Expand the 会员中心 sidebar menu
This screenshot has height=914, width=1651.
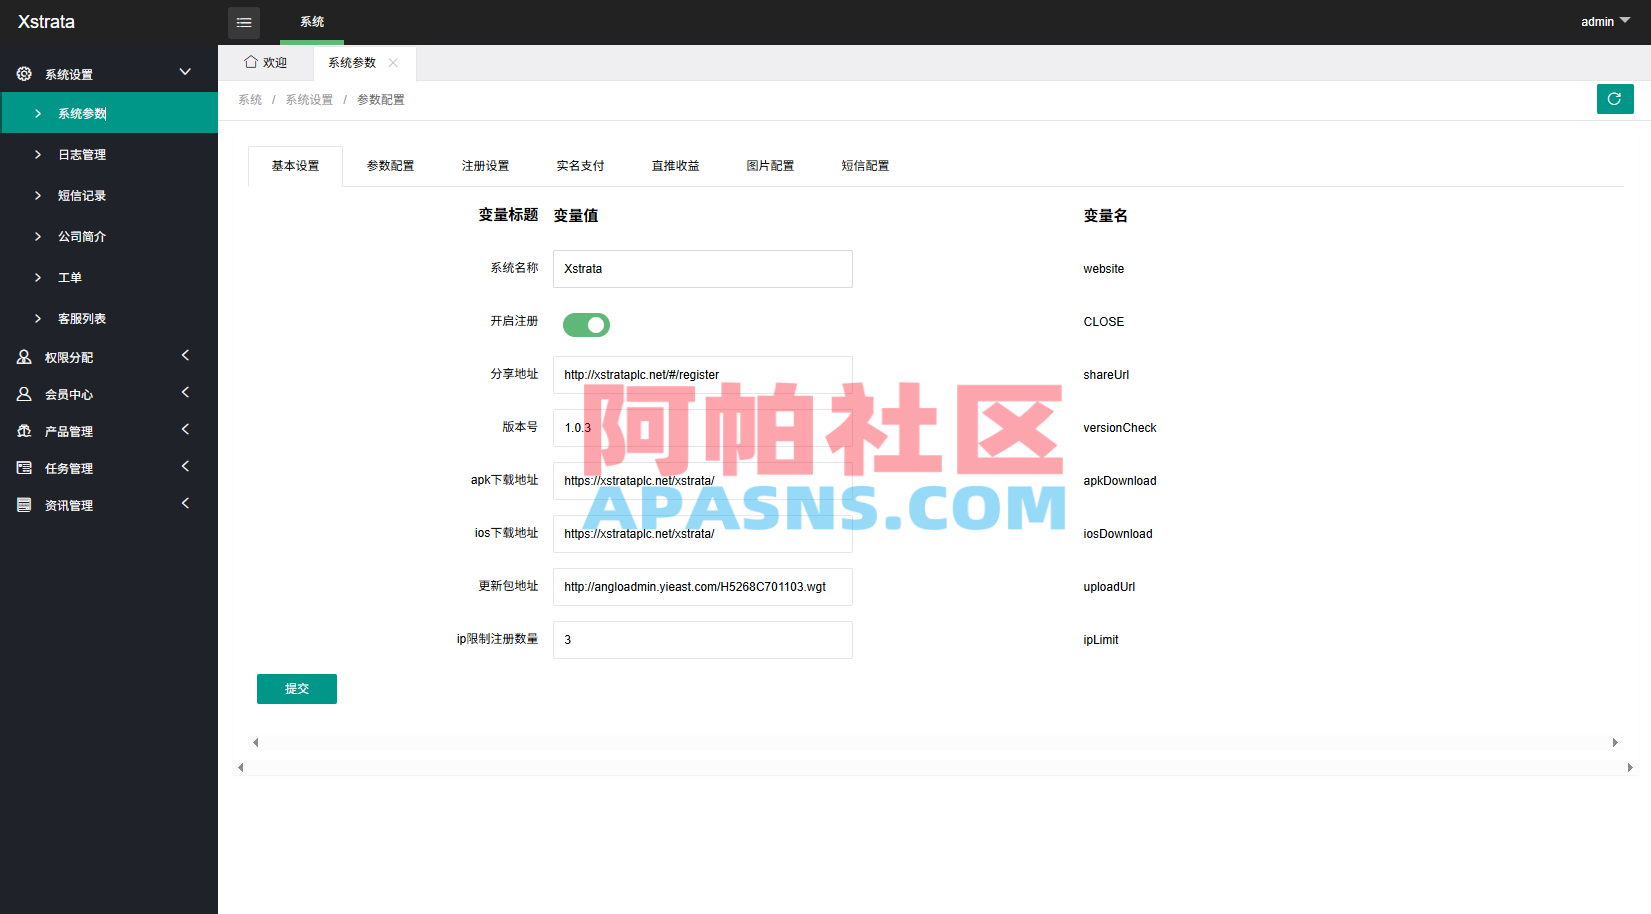coord(185,392)
